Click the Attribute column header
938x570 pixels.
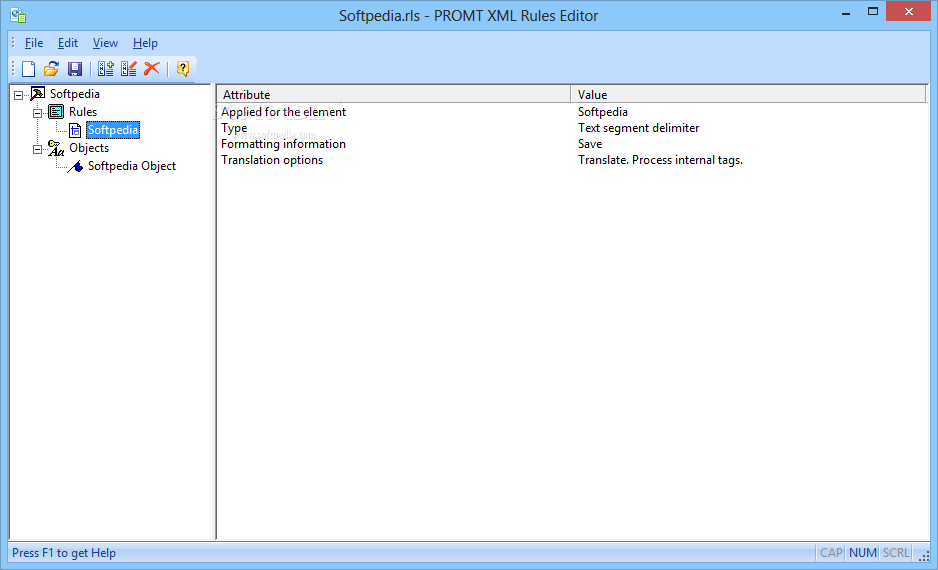click(394, 95)
